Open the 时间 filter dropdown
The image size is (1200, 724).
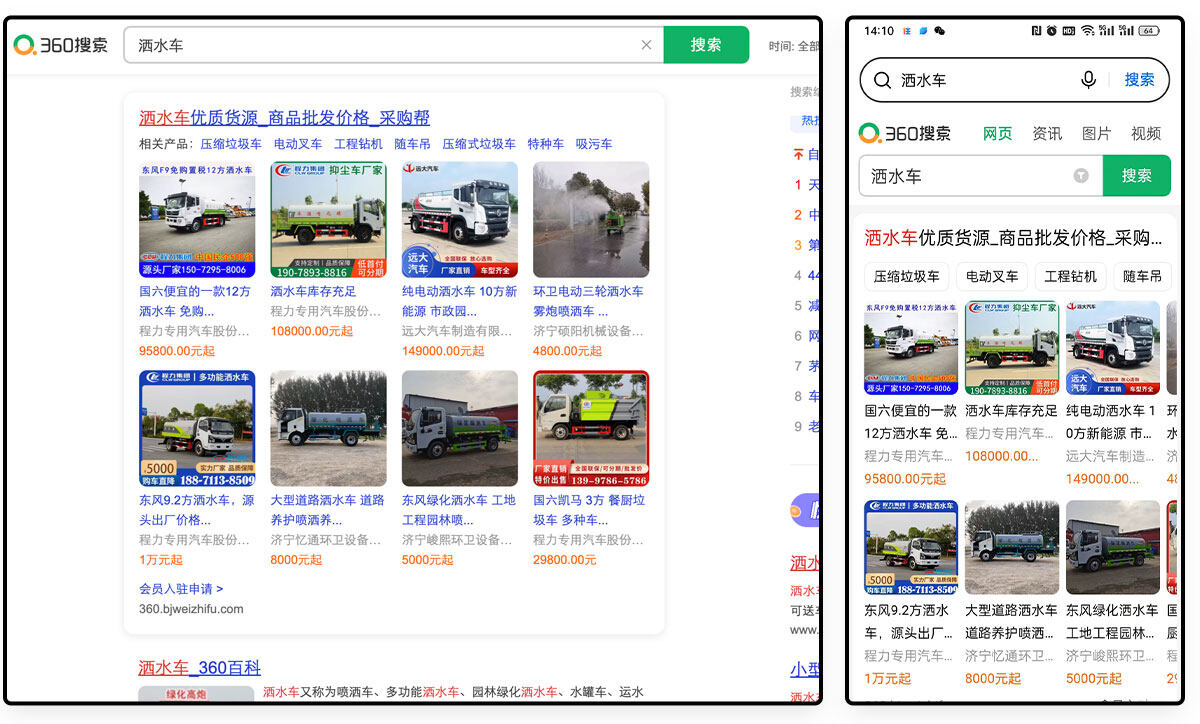[x=794, y=46]
